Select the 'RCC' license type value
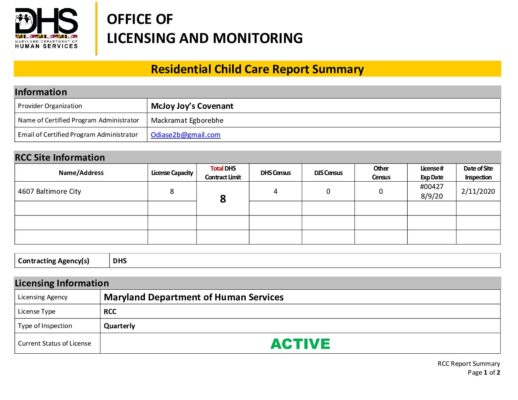 tap(110, 312)
